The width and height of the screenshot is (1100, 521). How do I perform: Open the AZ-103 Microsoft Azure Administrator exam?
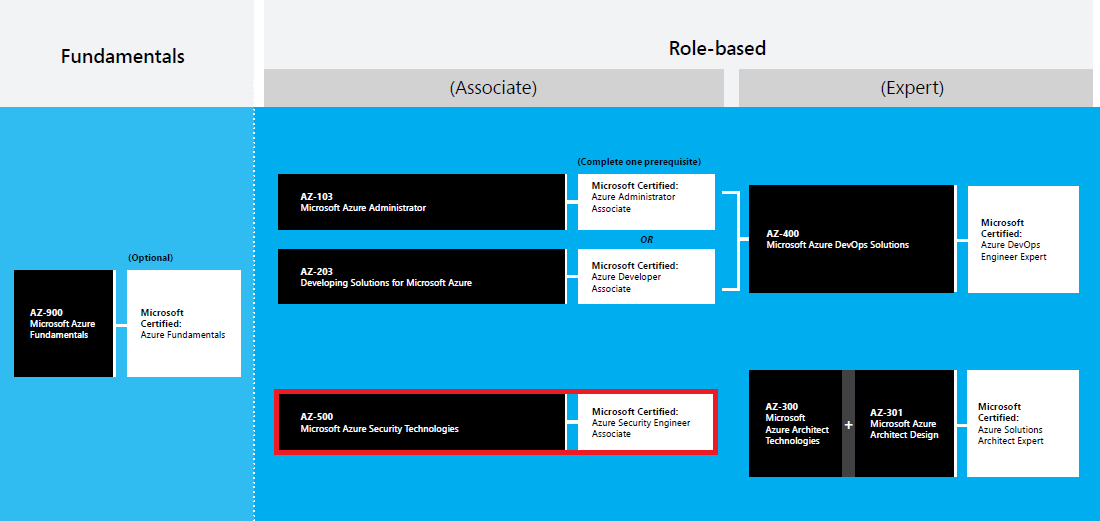[x=421, y=202]
